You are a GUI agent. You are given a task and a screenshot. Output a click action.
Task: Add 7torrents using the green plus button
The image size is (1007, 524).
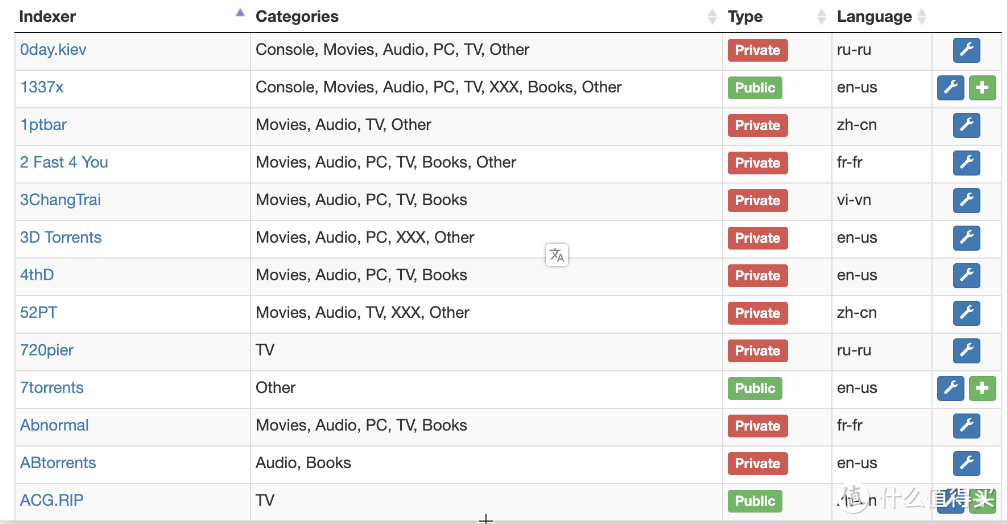tap(982, 388)
